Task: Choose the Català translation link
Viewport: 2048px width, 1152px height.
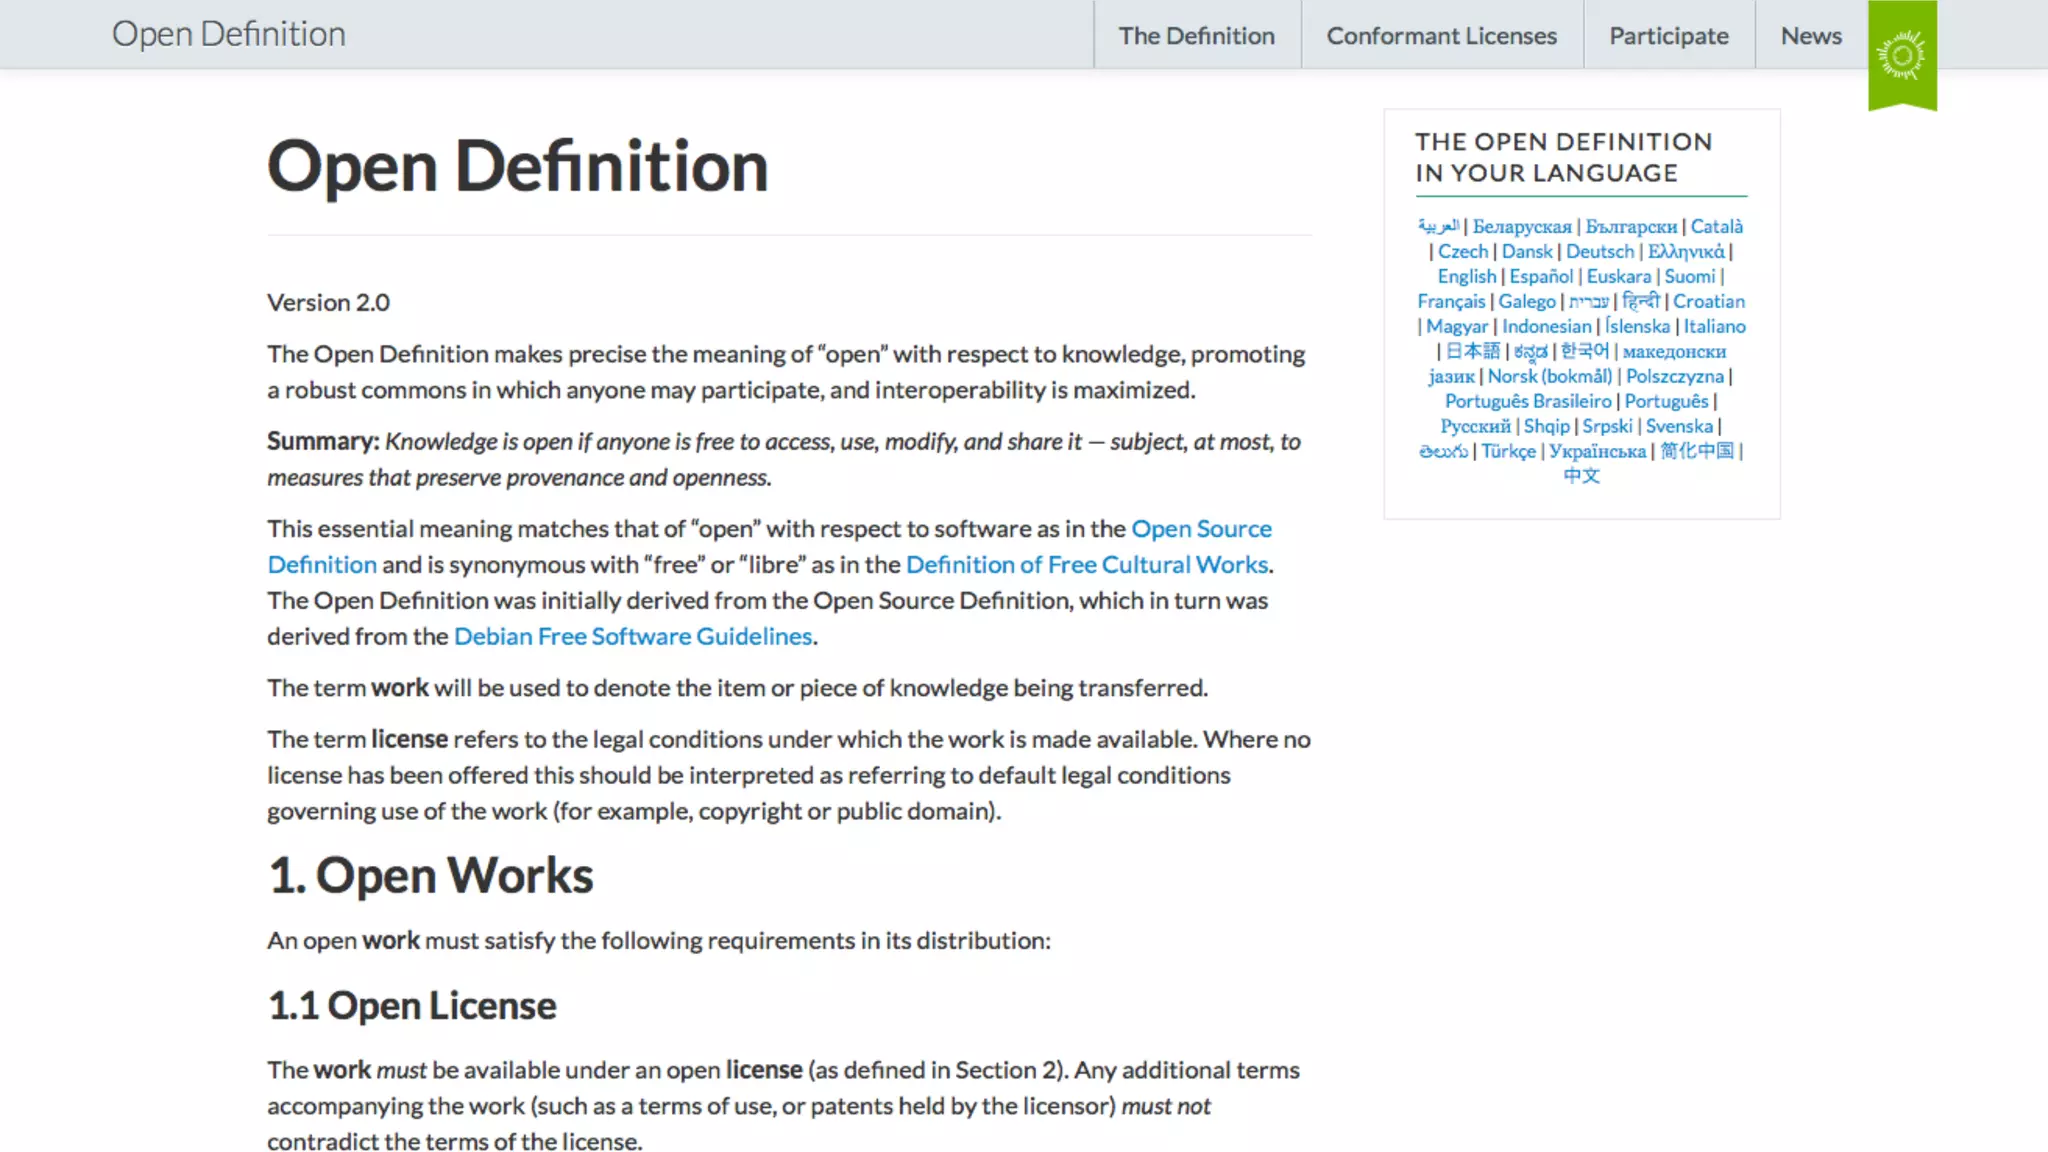Action: click(x=1716, y=226)
